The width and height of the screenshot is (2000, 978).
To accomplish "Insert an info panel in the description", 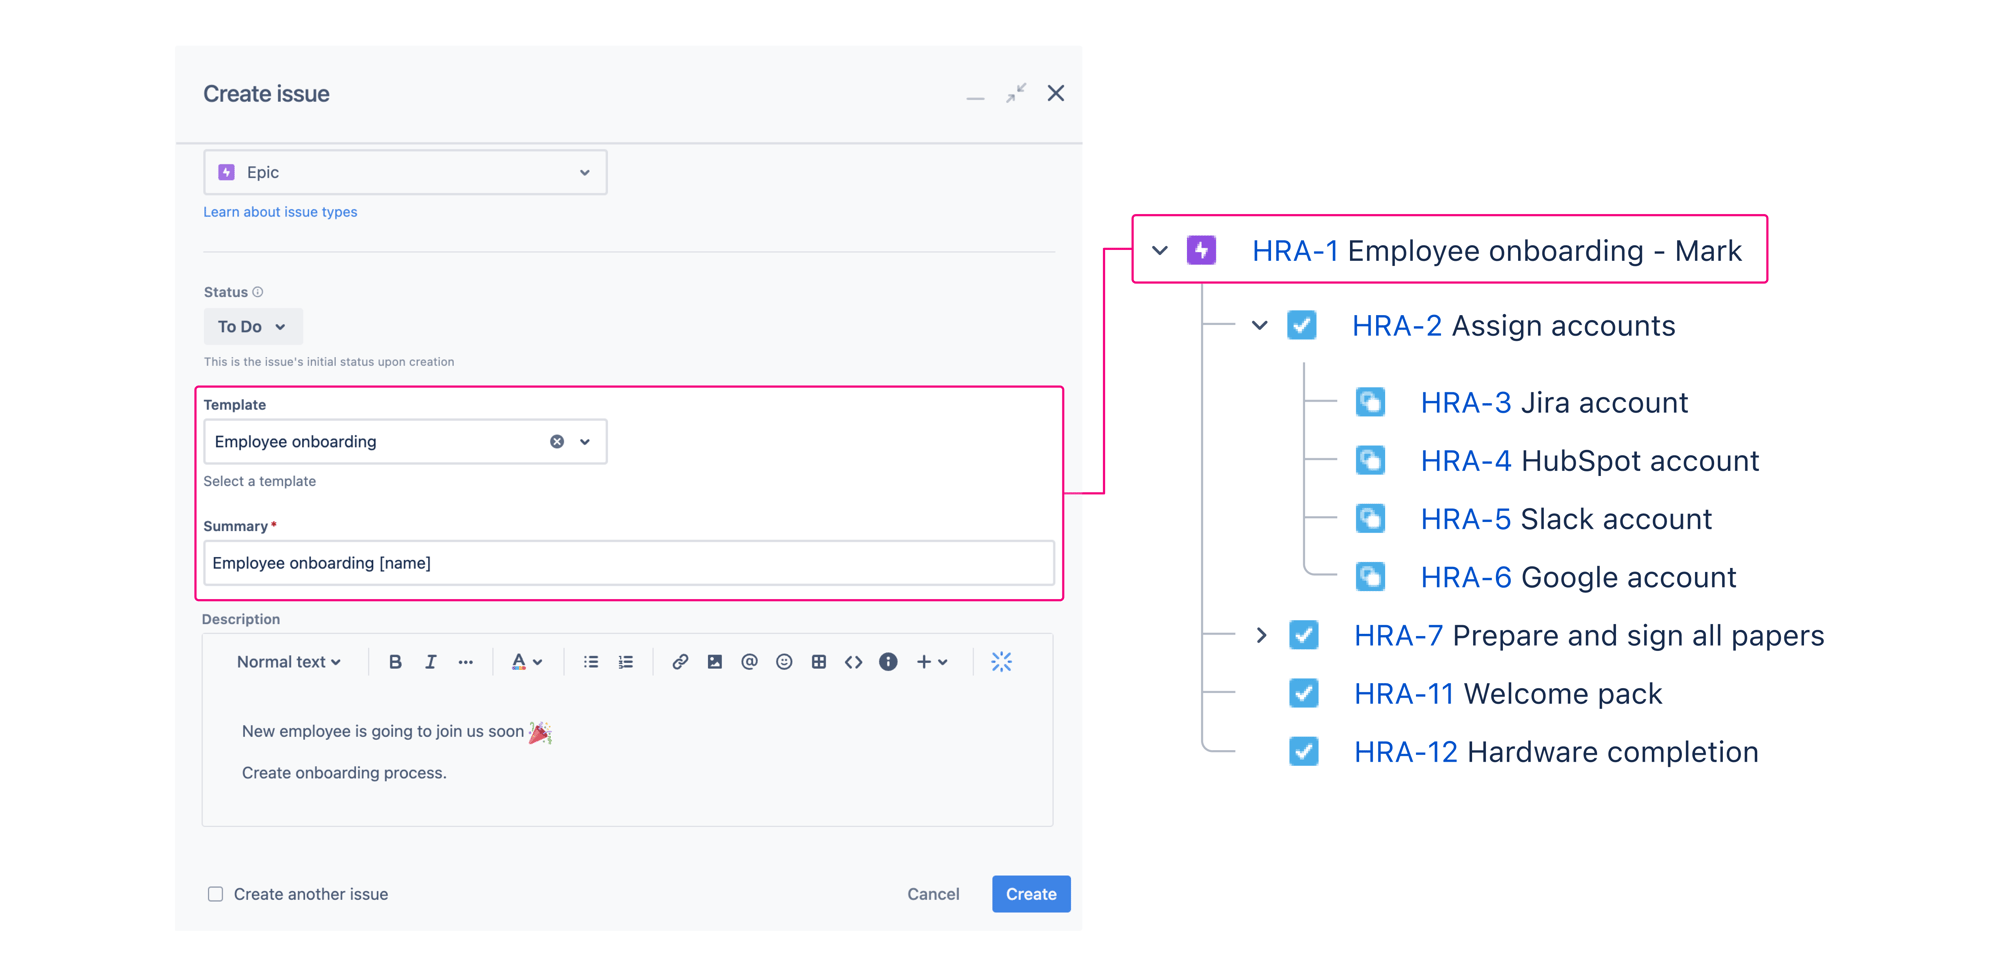I will pyautogui.click(x=888, y=661).
